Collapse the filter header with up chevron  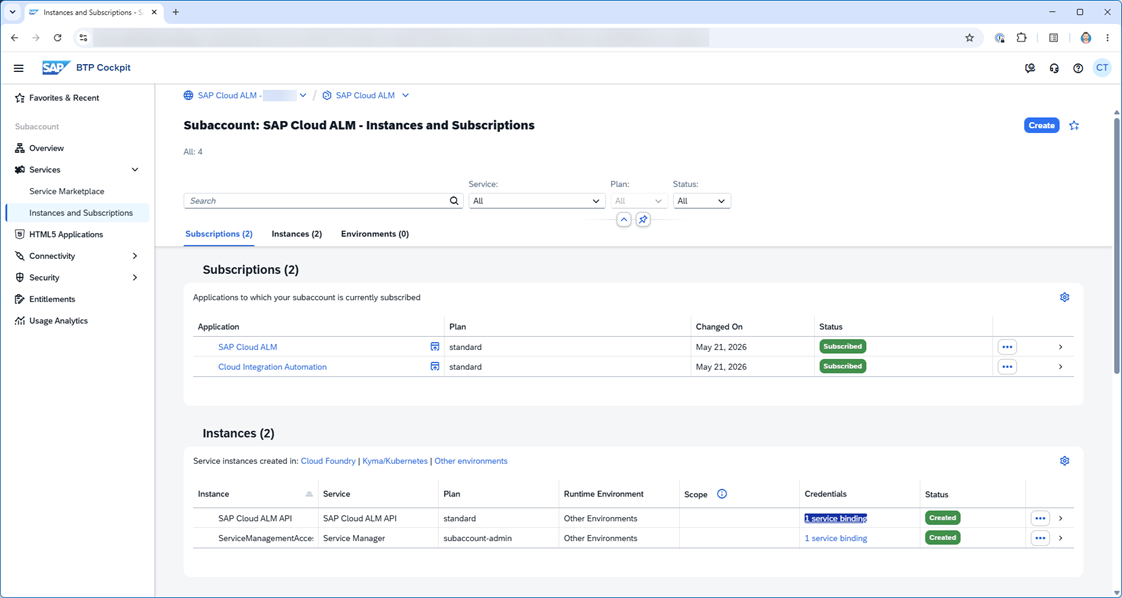[x=624, y=220]
